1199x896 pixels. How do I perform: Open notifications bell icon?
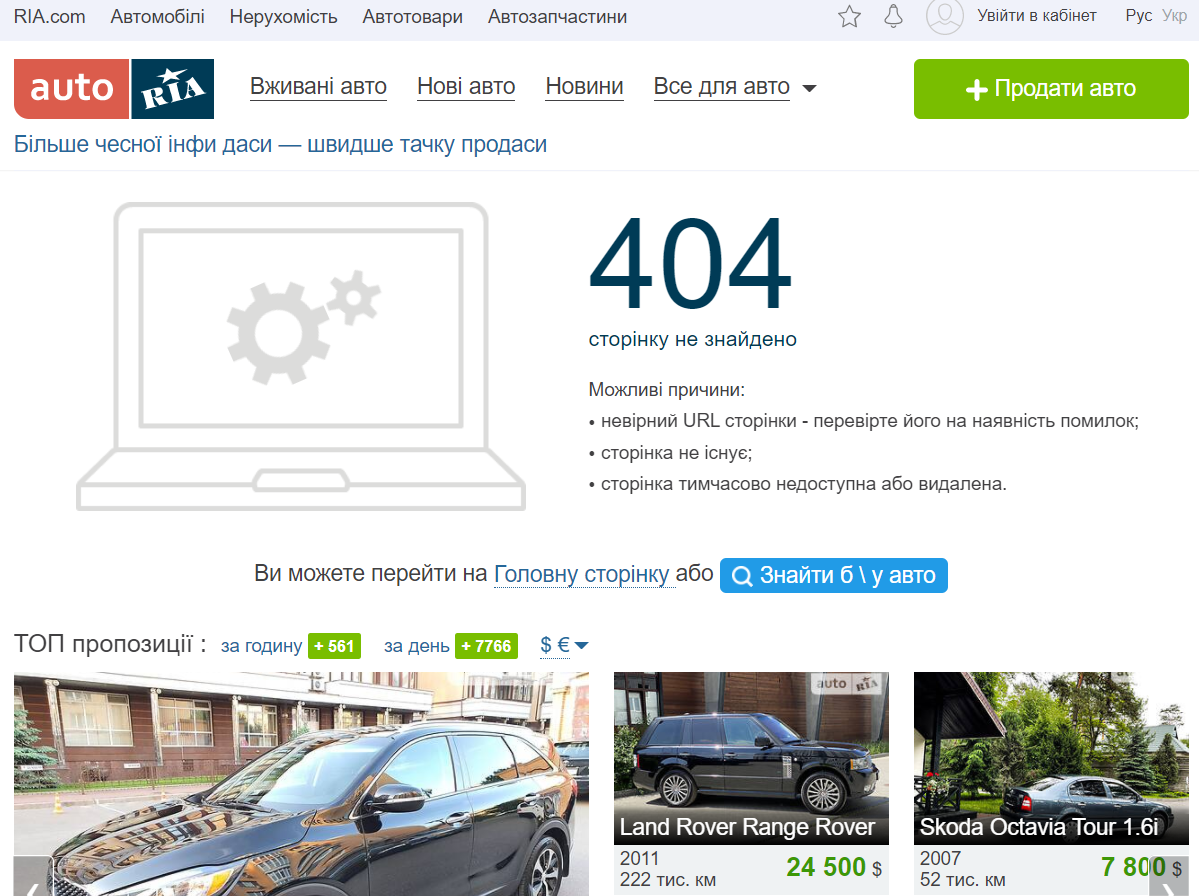(x=893, y=16)
